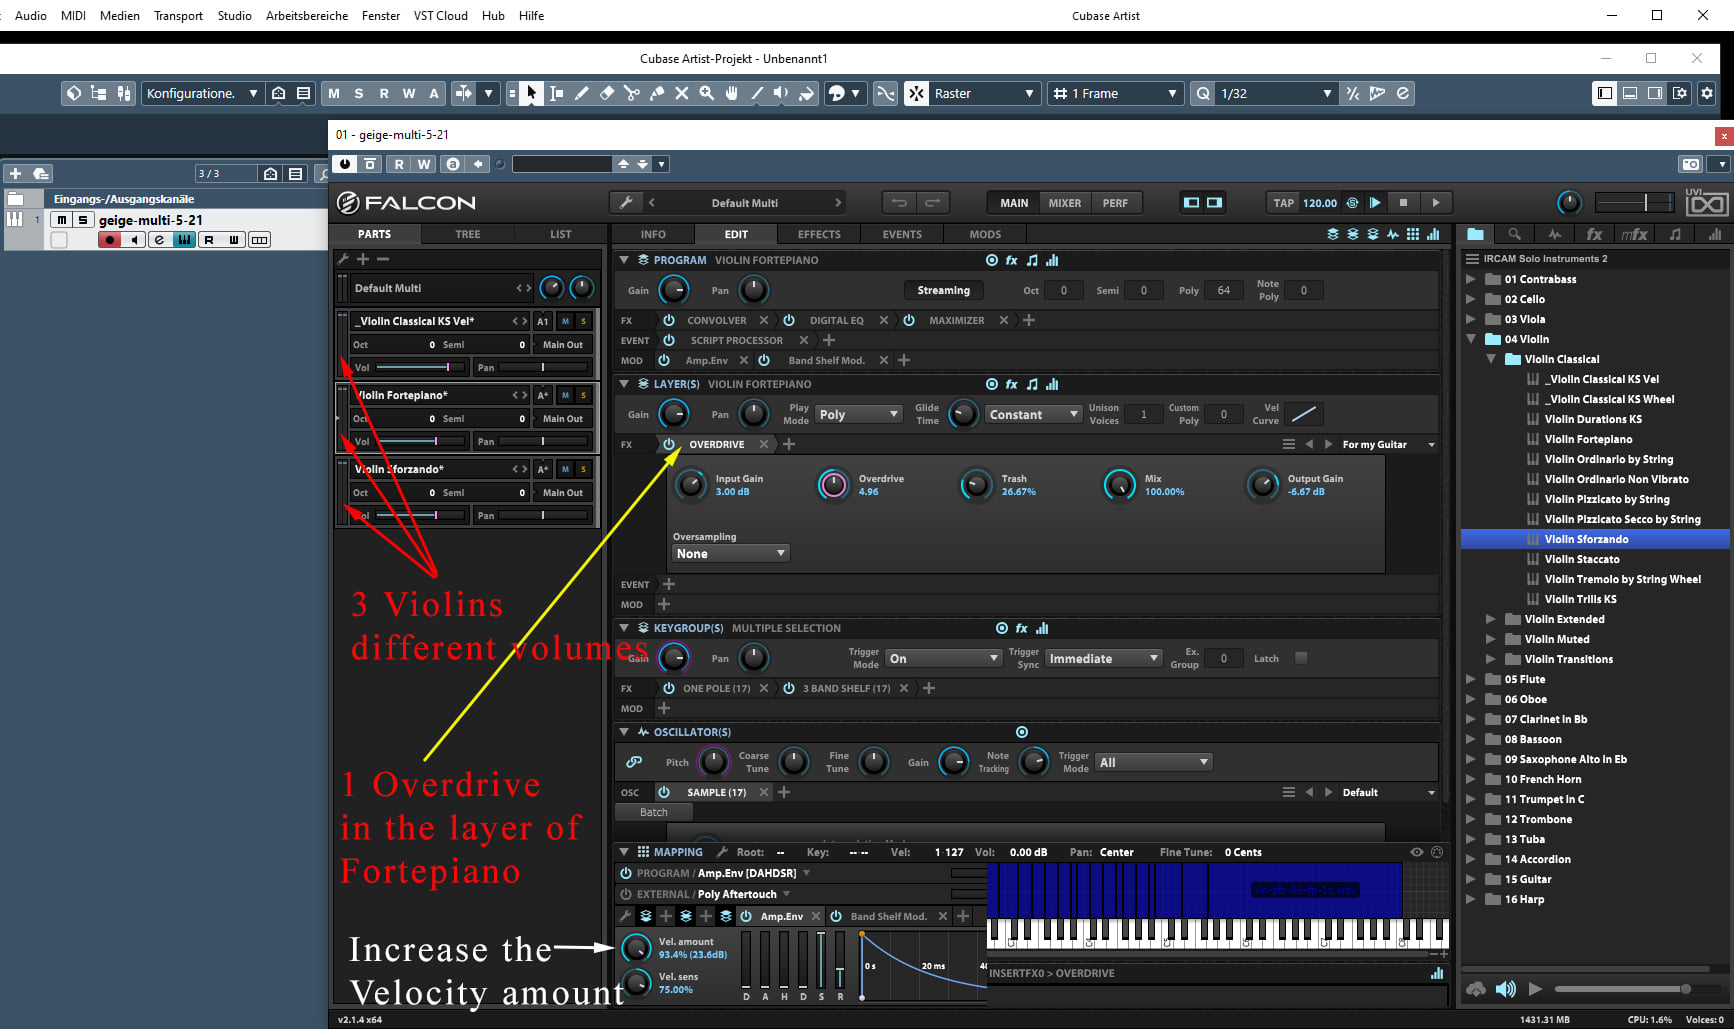The width and height of the screenshot is (1734, 1029).
Task: Select the Violin Fortepiano preset in browser
Action: point(1588,439)
